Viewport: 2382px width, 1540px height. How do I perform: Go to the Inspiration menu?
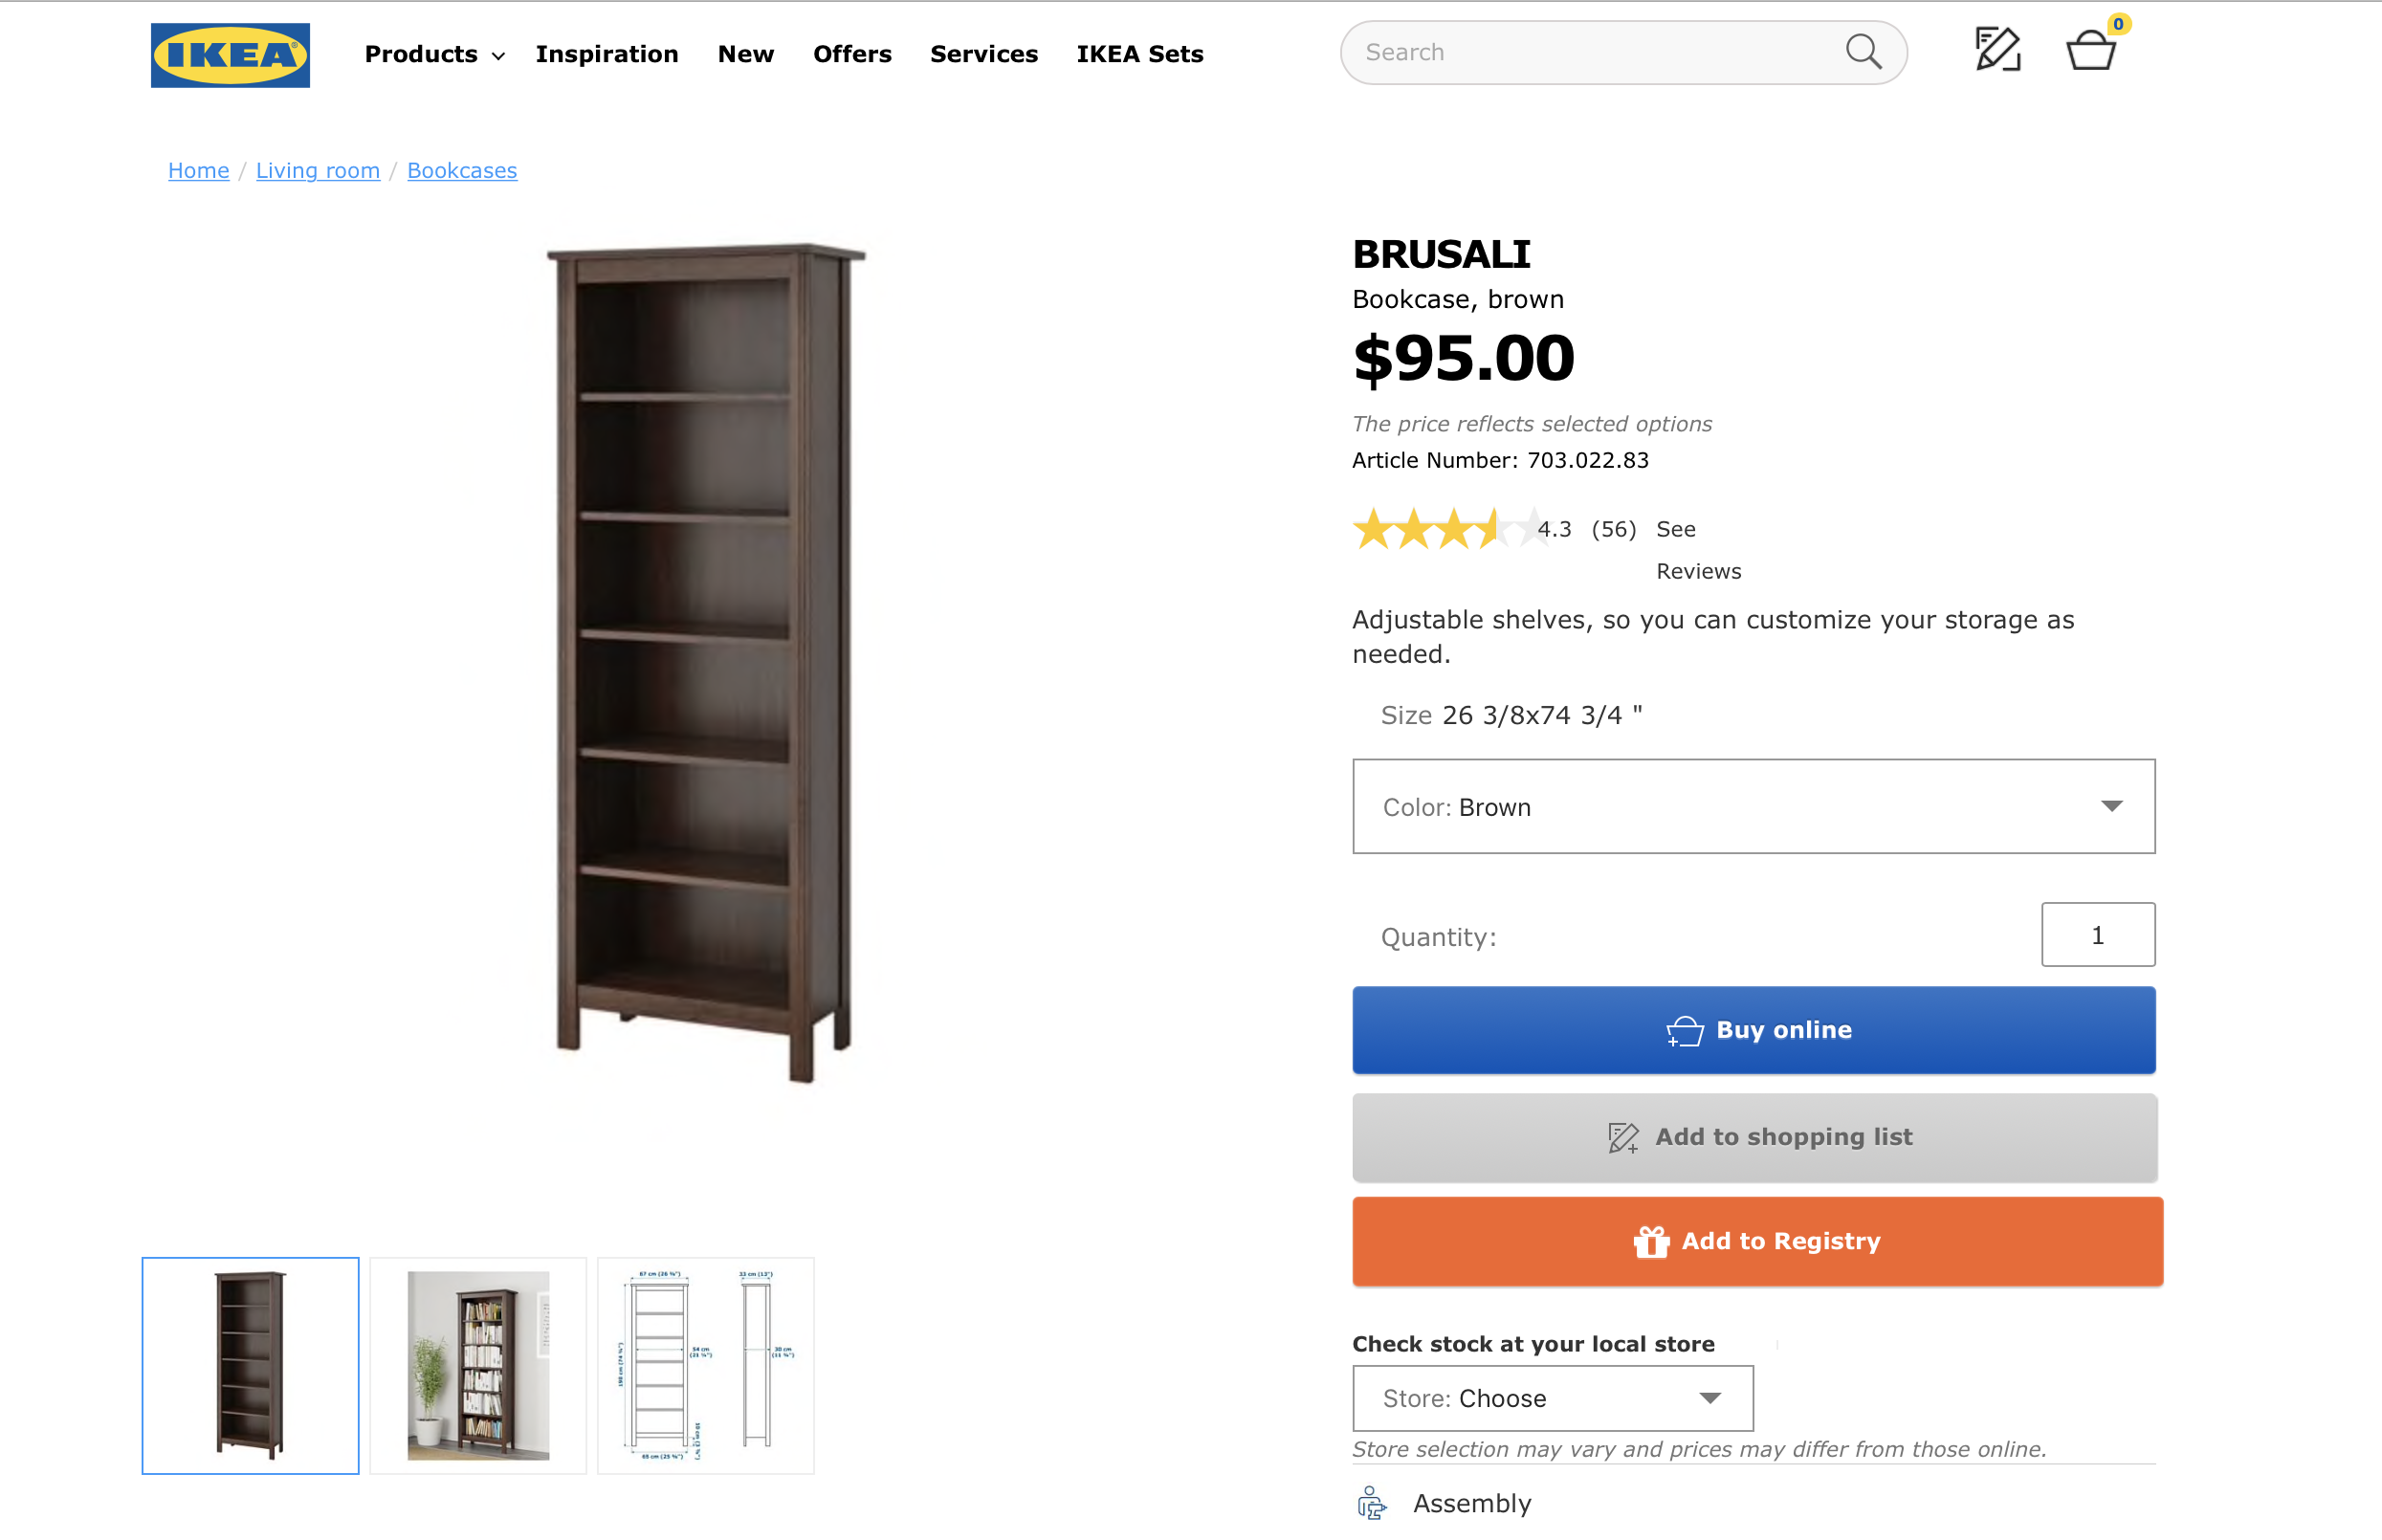point(606,54)
